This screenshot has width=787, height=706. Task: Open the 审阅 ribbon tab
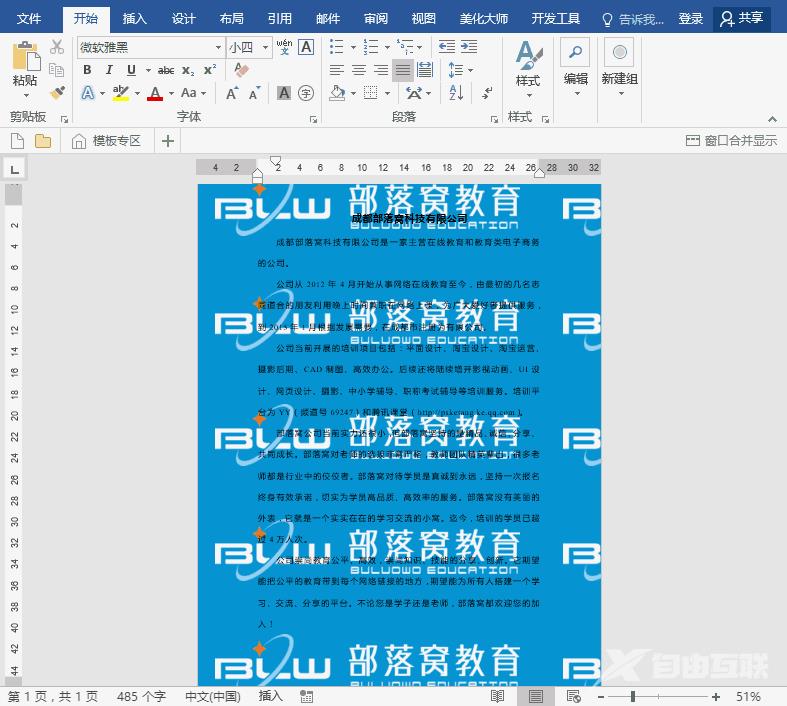pos(376,18)
